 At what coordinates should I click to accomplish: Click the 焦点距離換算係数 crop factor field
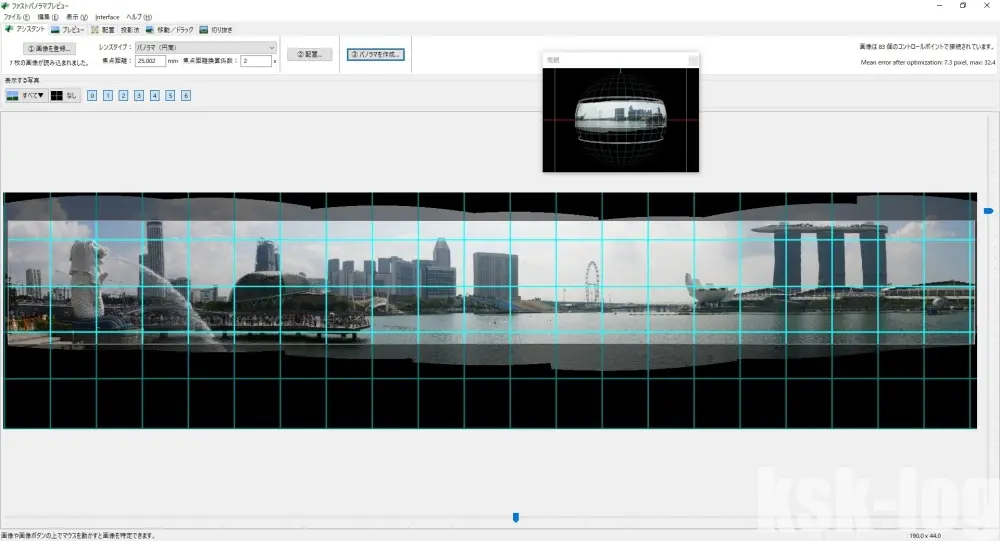(255, 61)
